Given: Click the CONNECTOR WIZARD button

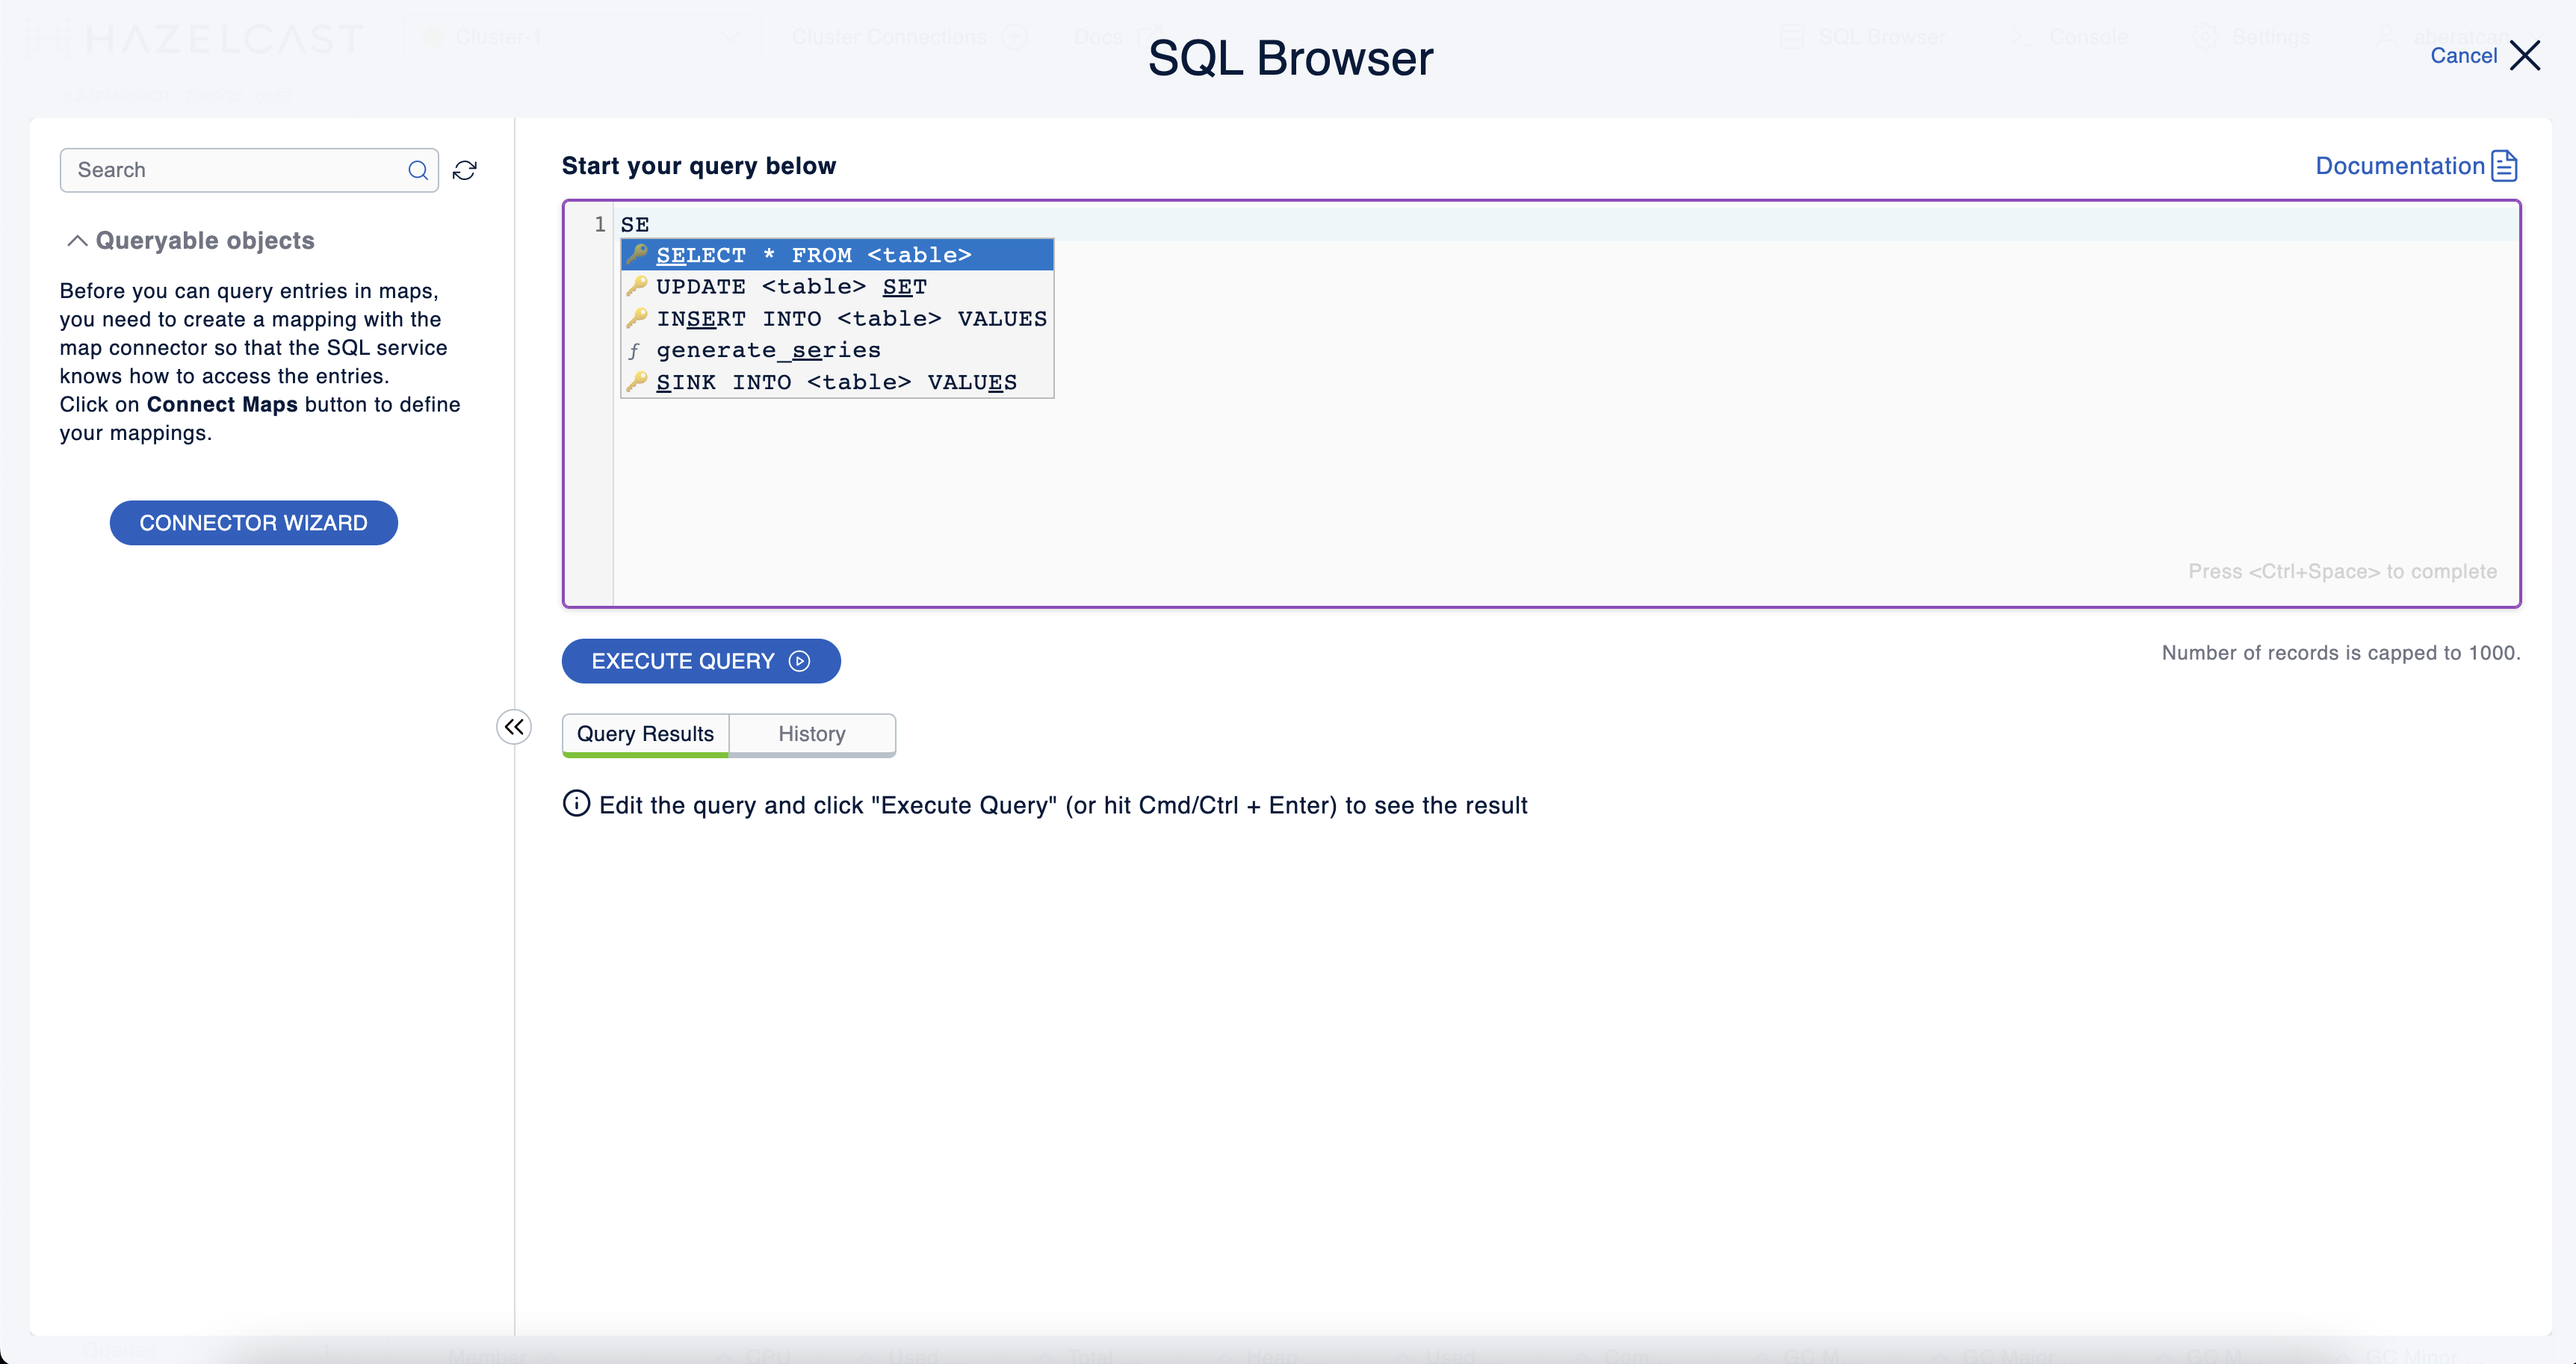Looking at the screenshot, I should click(x=253, y=522).
